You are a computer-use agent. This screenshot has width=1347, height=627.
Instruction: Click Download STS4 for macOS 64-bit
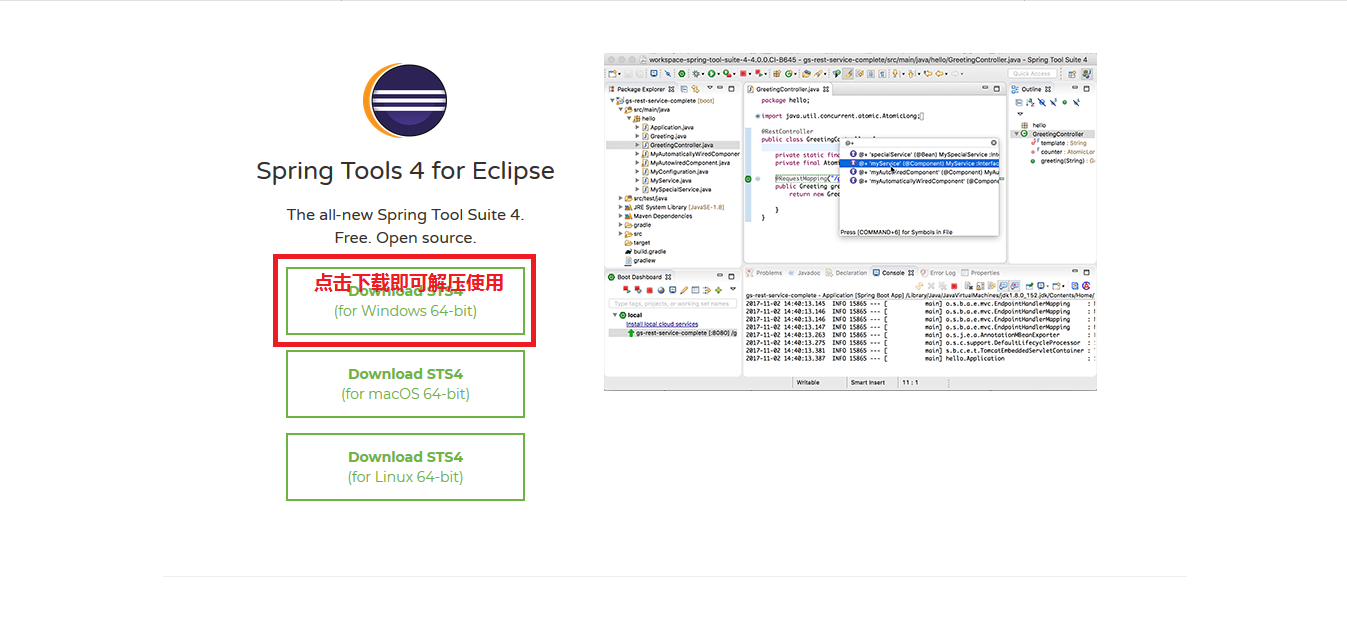pyautogui.click(x=405, y=383)
